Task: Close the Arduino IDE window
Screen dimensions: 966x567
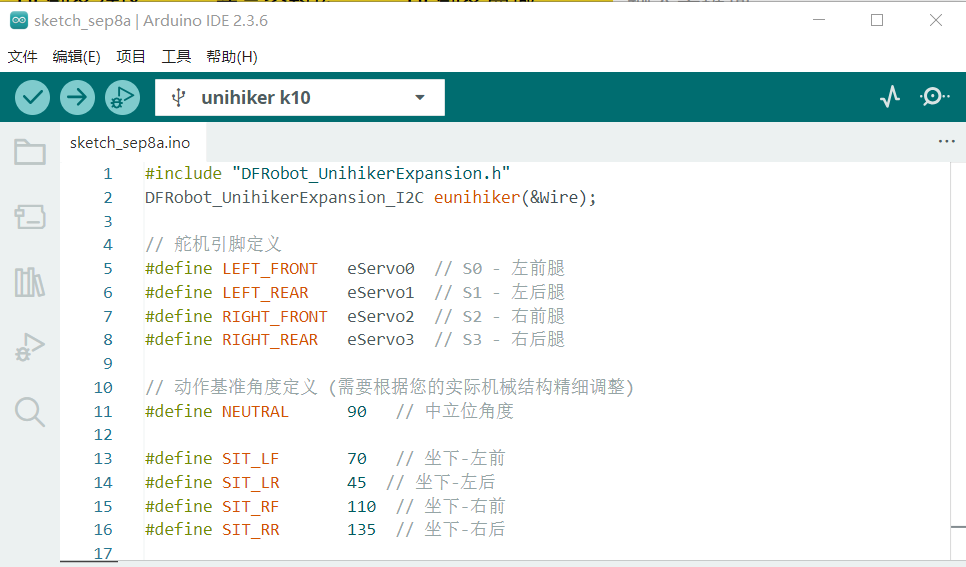Action: (935, 20)
